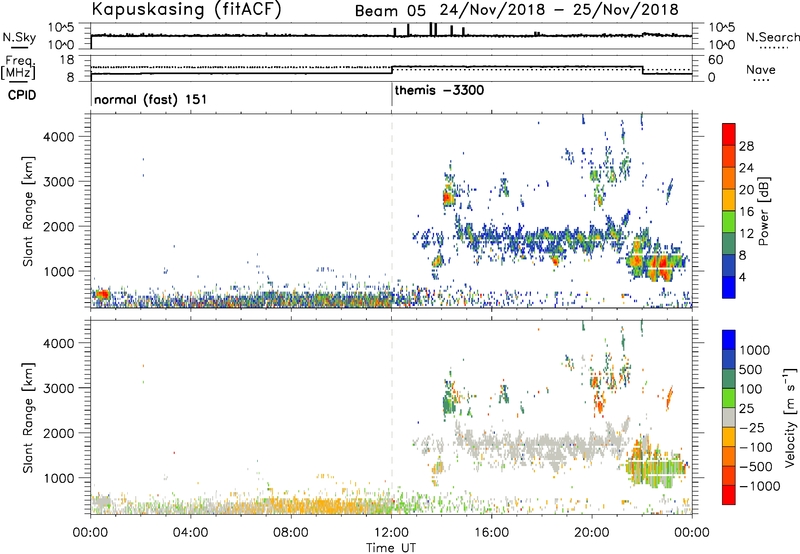This screenshot has width=800, height=554.
Task: Pick the 25 to 100 light green velocity swatch
Action: (729, 398)
